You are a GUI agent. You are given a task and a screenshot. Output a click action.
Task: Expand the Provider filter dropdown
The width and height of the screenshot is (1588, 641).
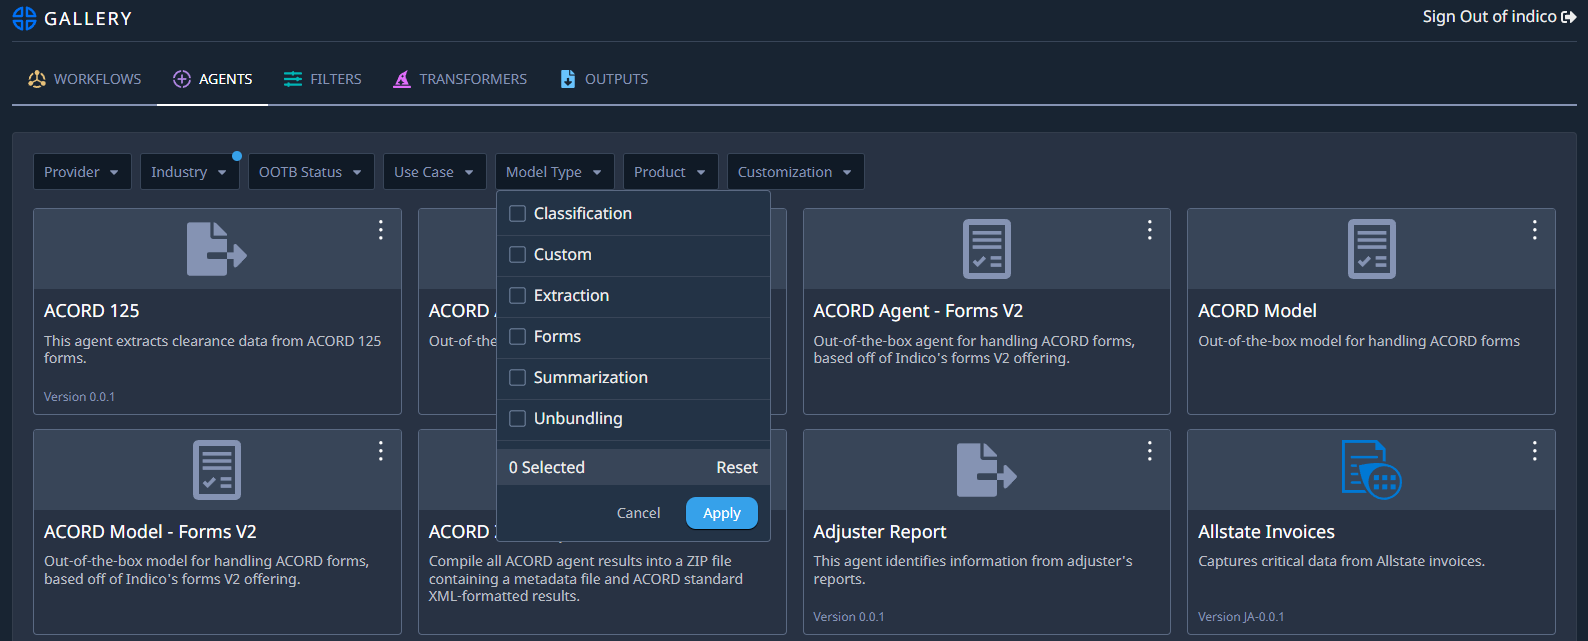click(82, 172)
